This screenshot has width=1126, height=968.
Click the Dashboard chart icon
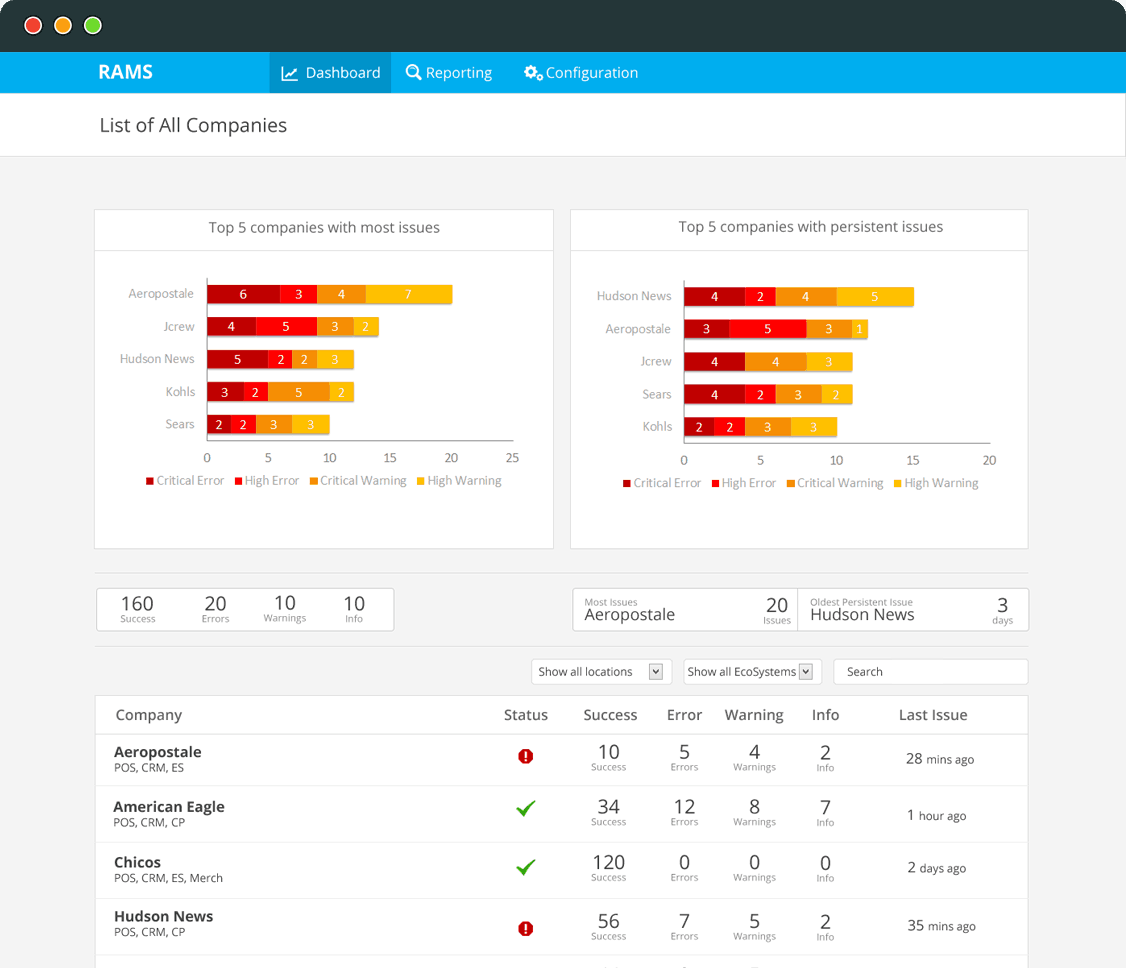click(x=289, y=73)
